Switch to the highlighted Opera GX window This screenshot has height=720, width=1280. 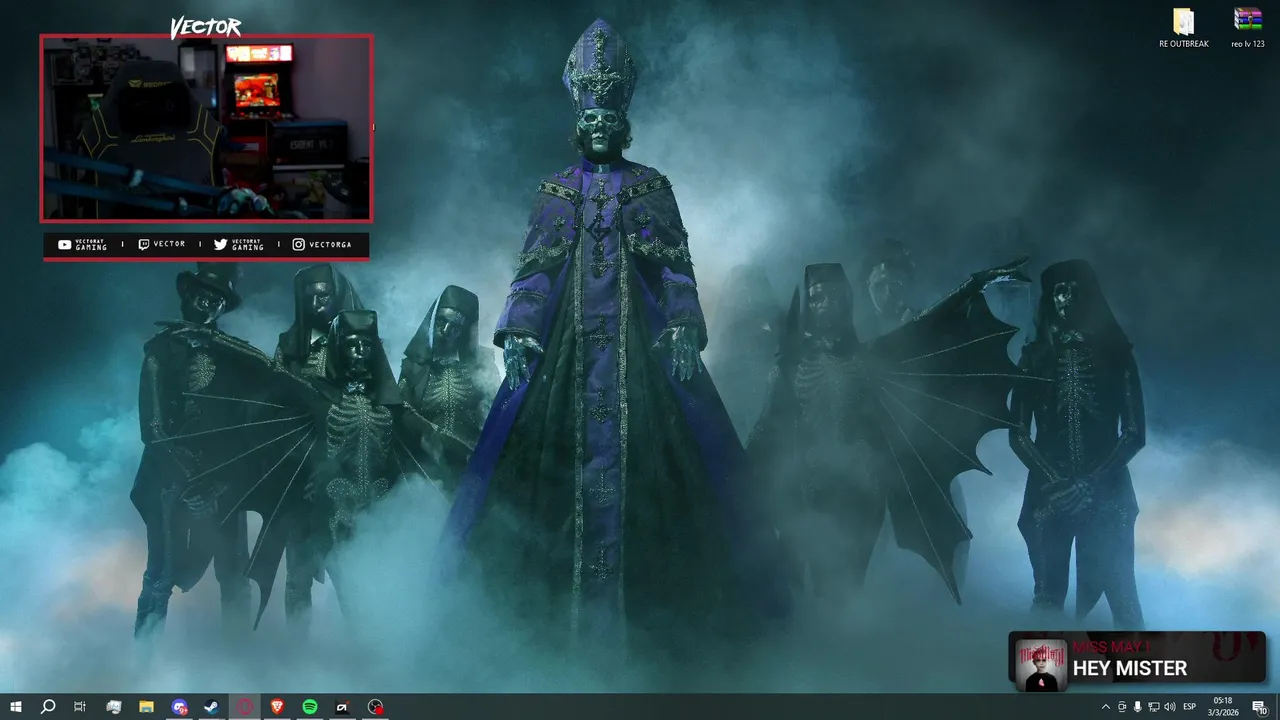click(244, 707)
